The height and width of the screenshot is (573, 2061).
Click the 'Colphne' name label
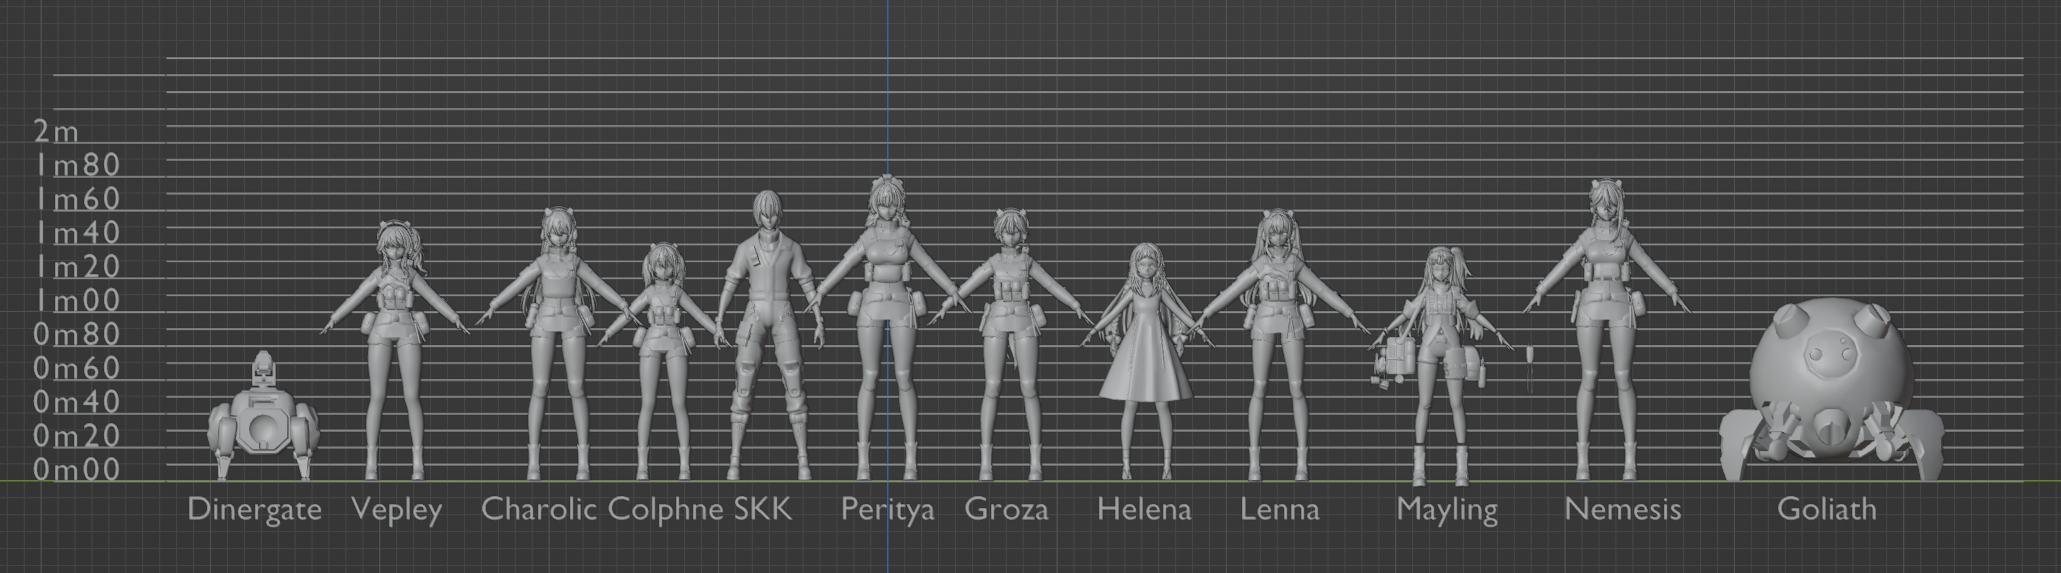666,510
